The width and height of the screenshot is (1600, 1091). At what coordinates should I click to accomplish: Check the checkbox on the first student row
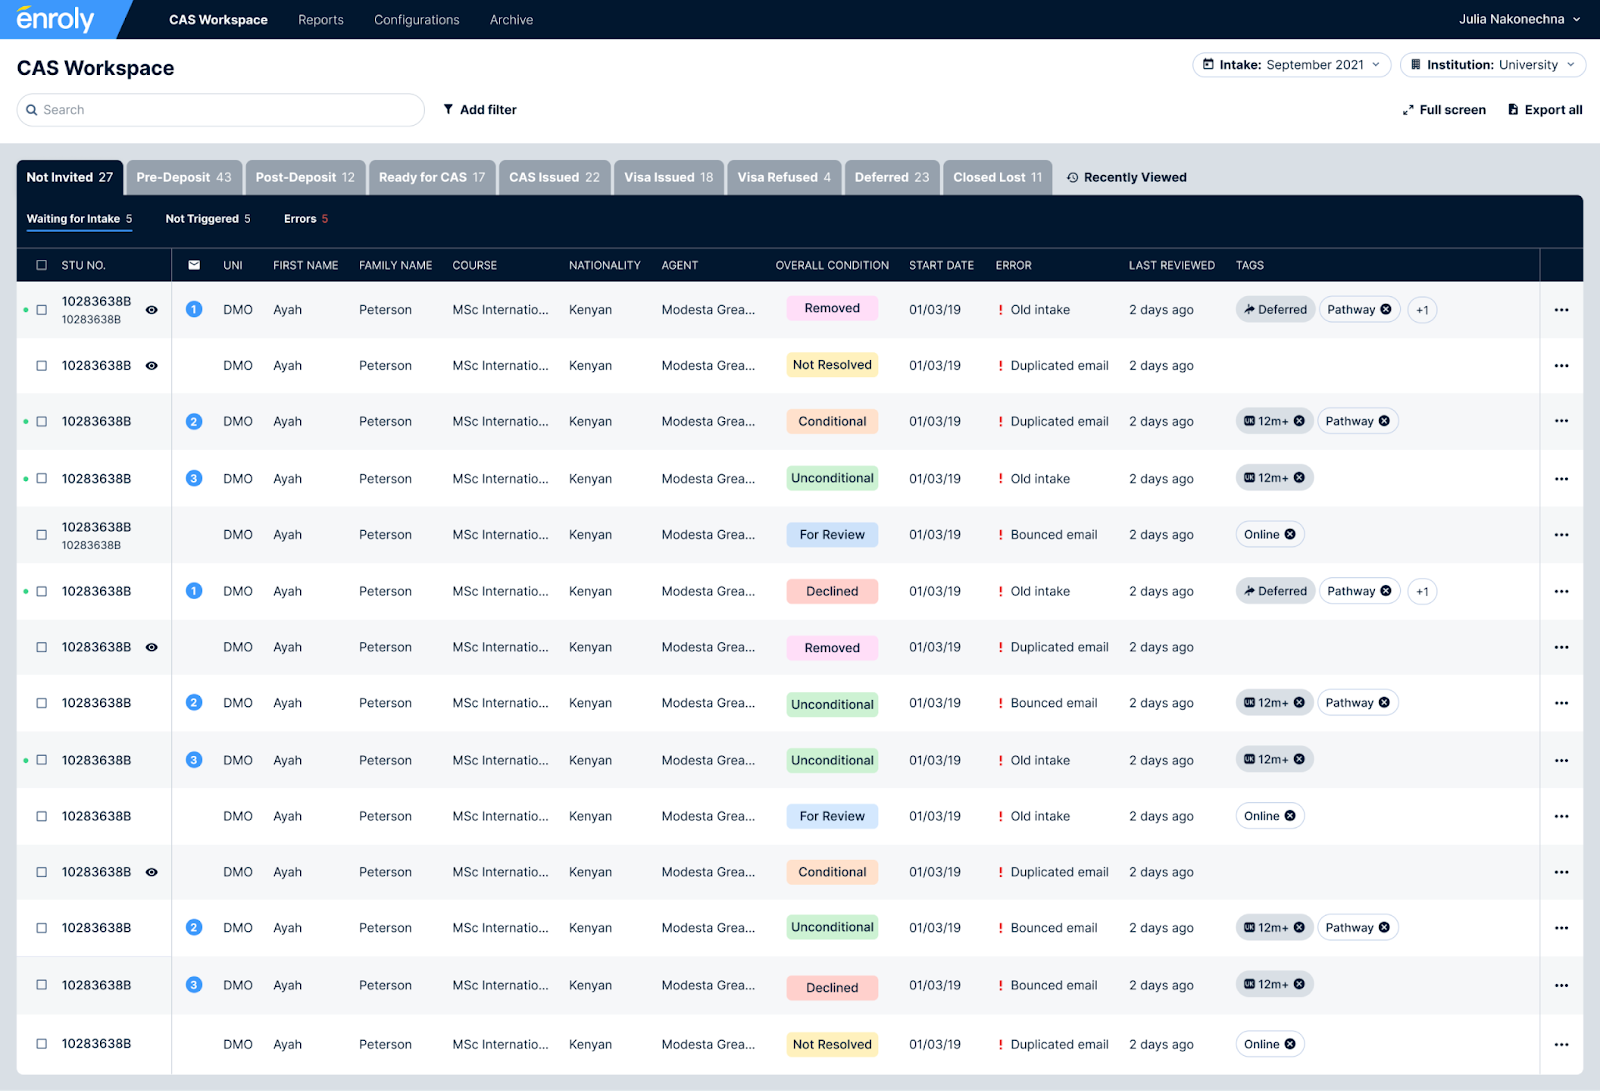[x=41, y=310]
